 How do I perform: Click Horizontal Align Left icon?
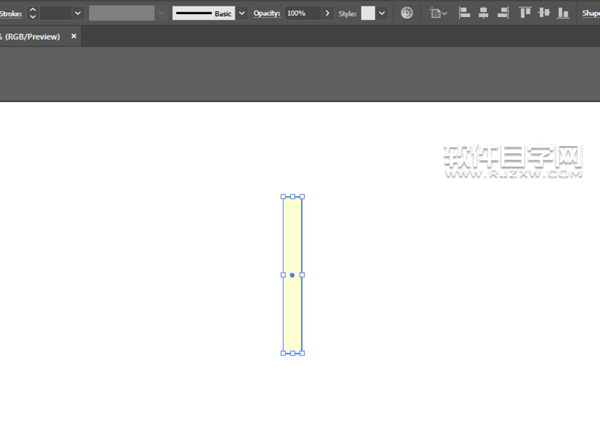(x=464, y=13)
